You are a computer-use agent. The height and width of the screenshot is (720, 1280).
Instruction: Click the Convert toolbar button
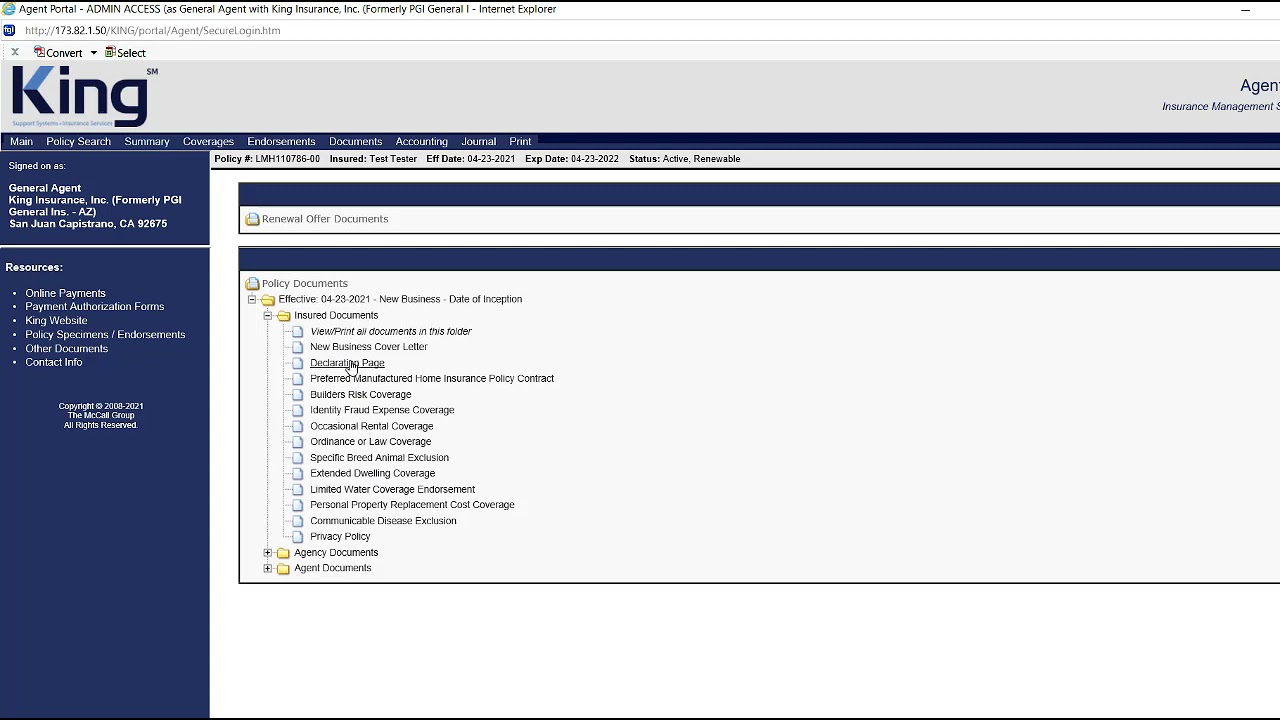pos(58,53)
